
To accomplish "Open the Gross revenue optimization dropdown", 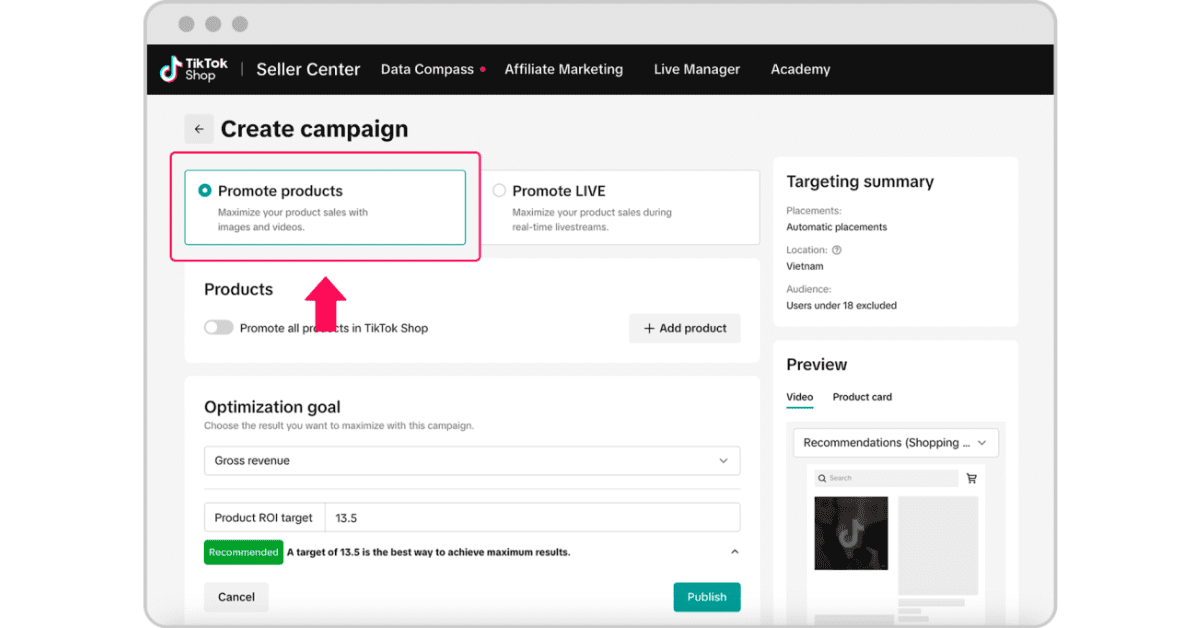I will click(x=472, y=461).
